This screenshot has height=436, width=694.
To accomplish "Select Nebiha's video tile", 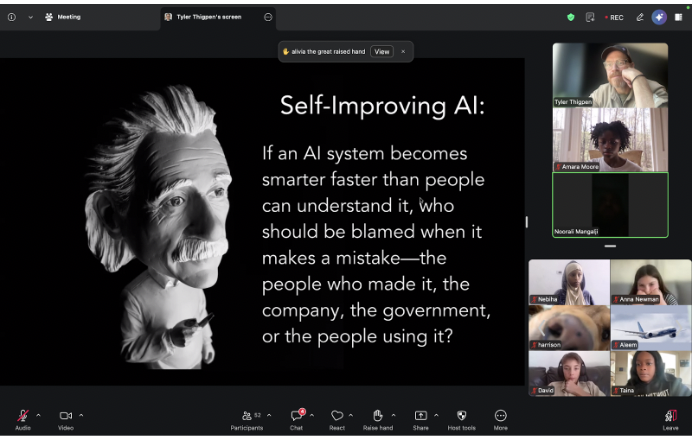I will [569, 282].
